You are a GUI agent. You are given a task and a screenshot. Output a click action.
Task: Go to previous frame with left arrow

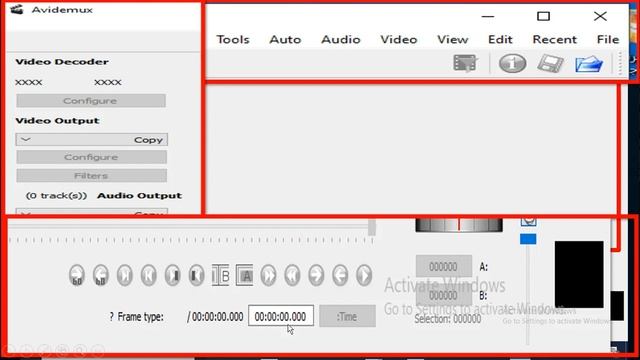[x=340, y=275]
